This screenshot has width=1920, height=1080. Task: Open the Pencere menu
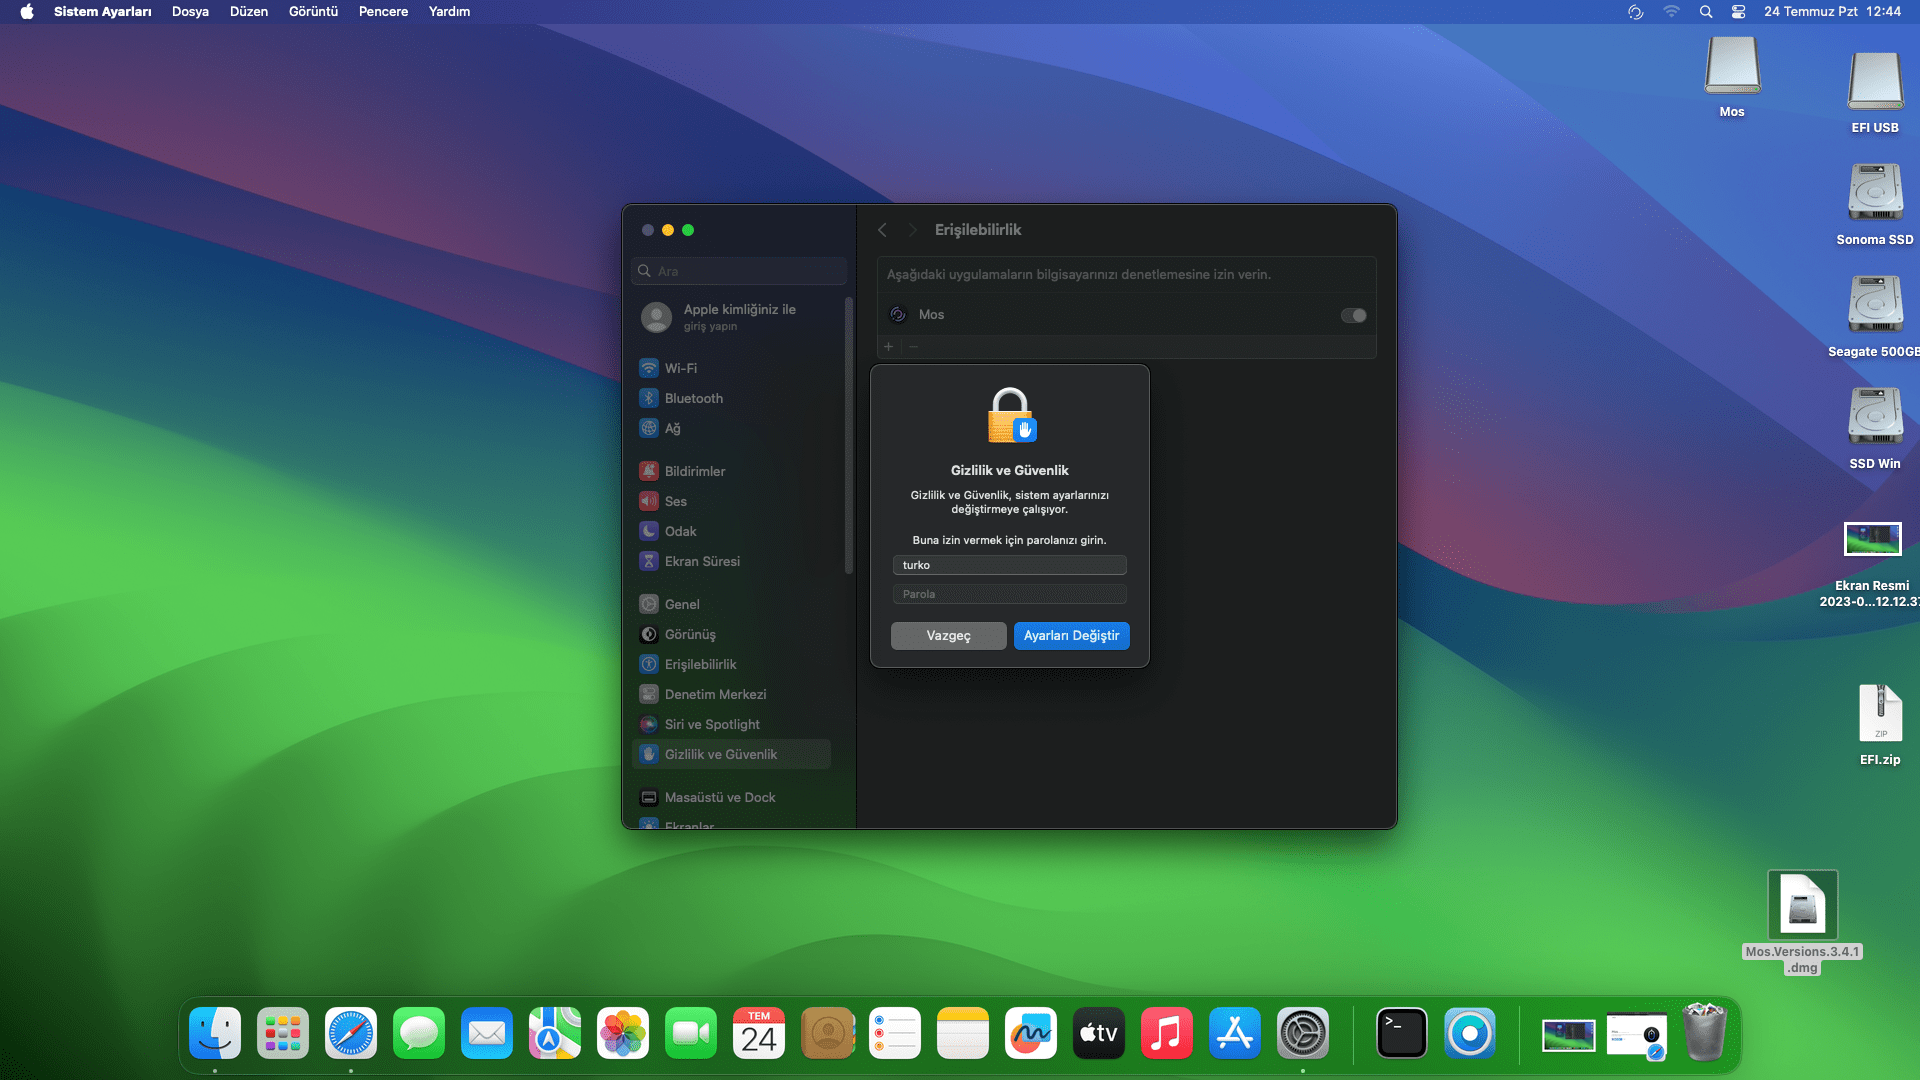pyautogui.click(x=383, y=12)
